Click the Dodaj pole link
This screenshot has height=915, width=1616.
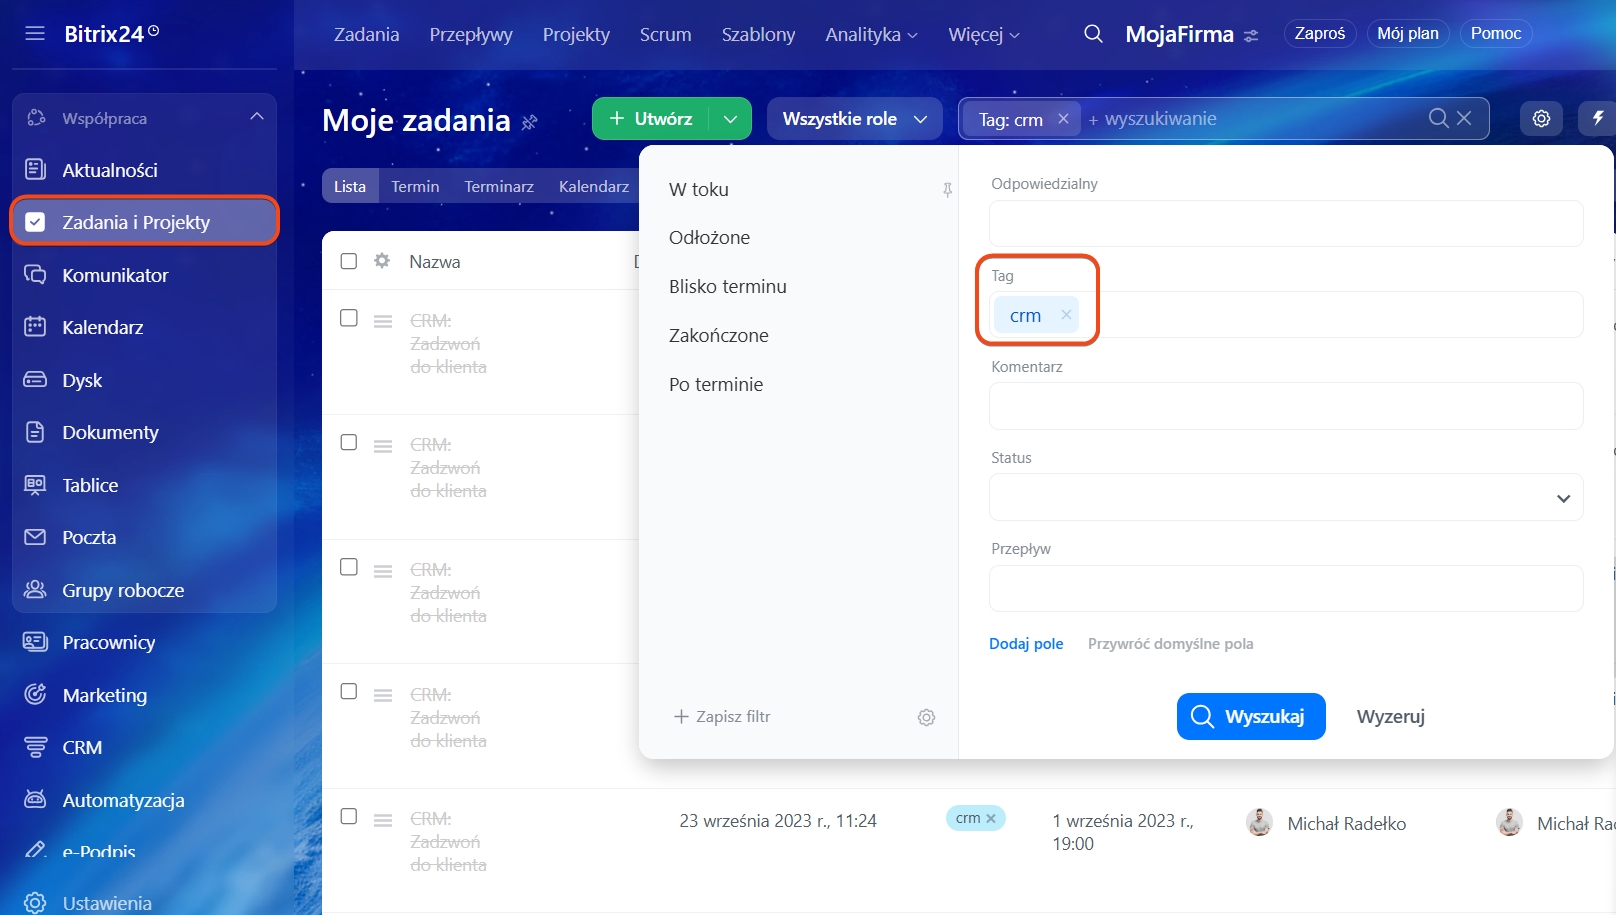(1025, 644)
